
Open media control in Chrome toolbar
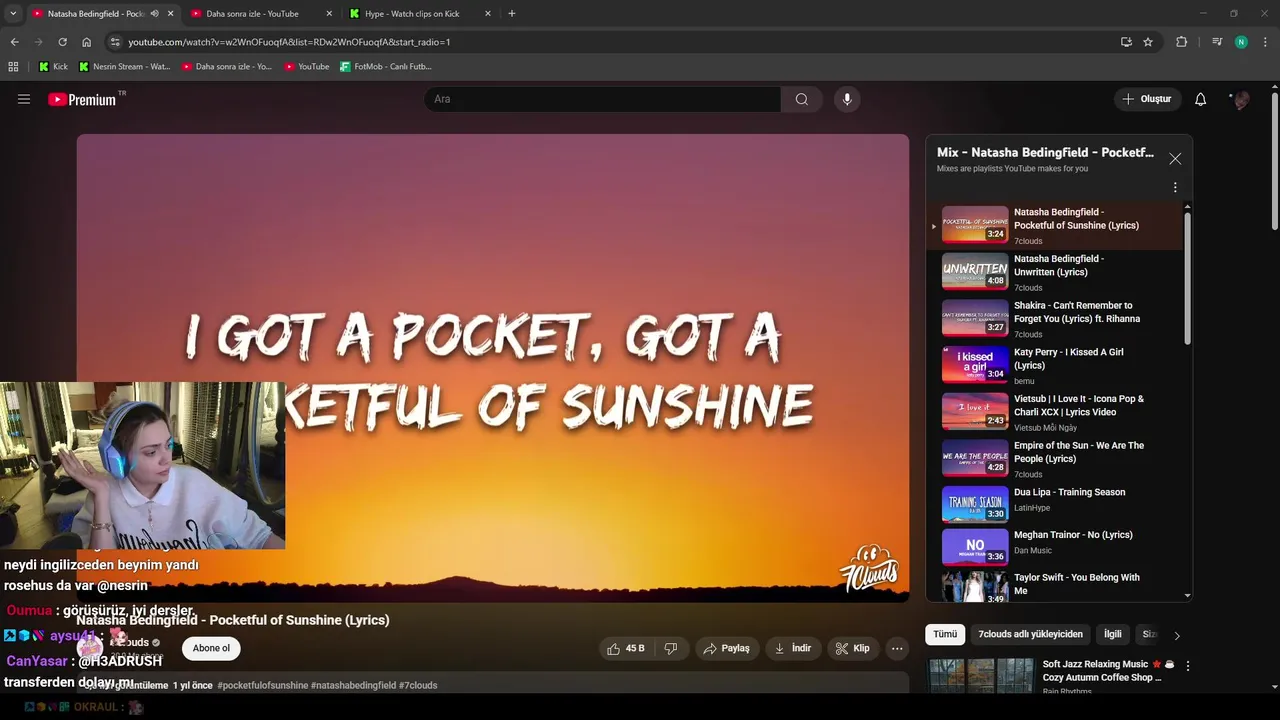pos(1216,42)
